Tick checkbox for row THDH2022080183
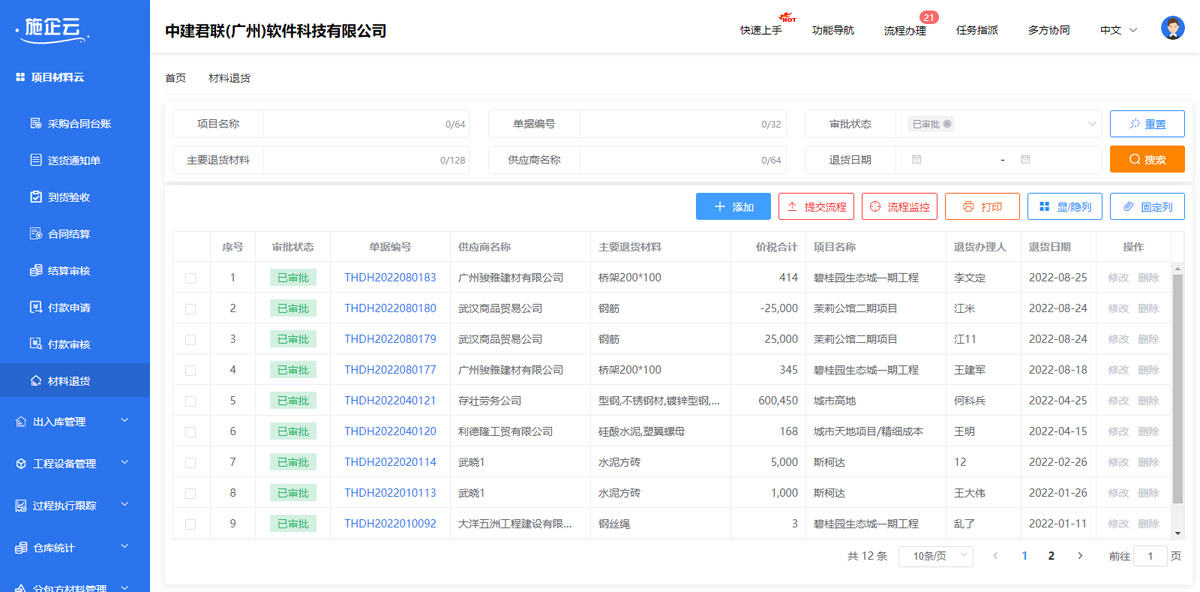This screenshot has width=1200, height=592. click(x=190, y=278)
